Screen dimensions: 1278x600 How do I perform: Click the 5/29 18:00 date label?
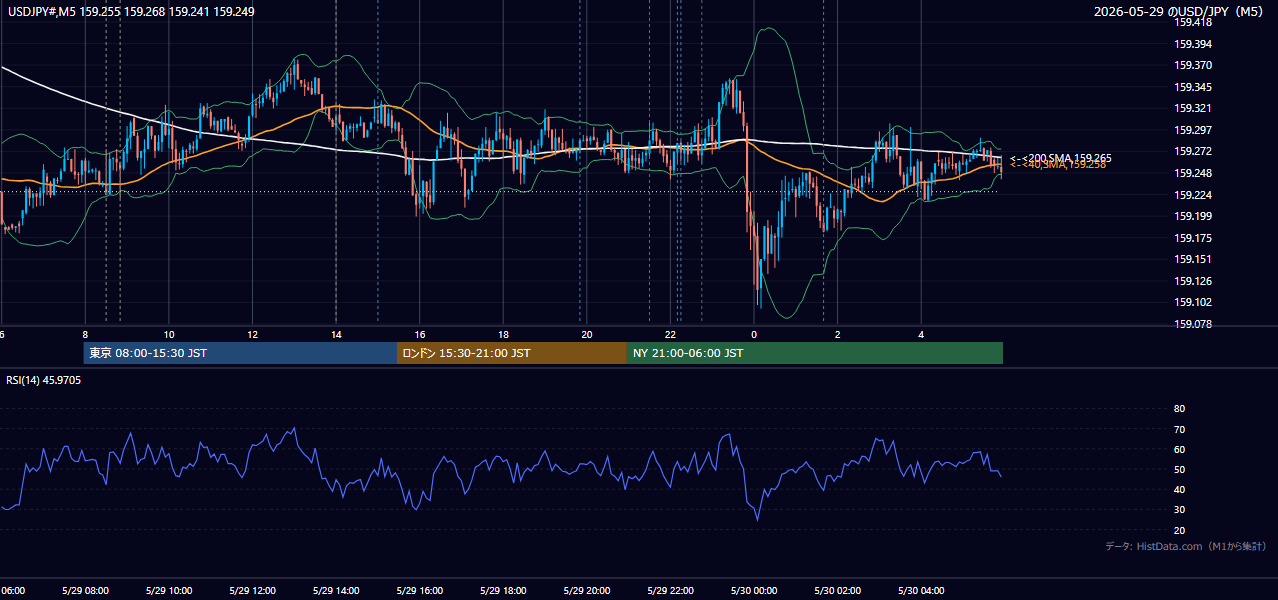pos(504,591)
